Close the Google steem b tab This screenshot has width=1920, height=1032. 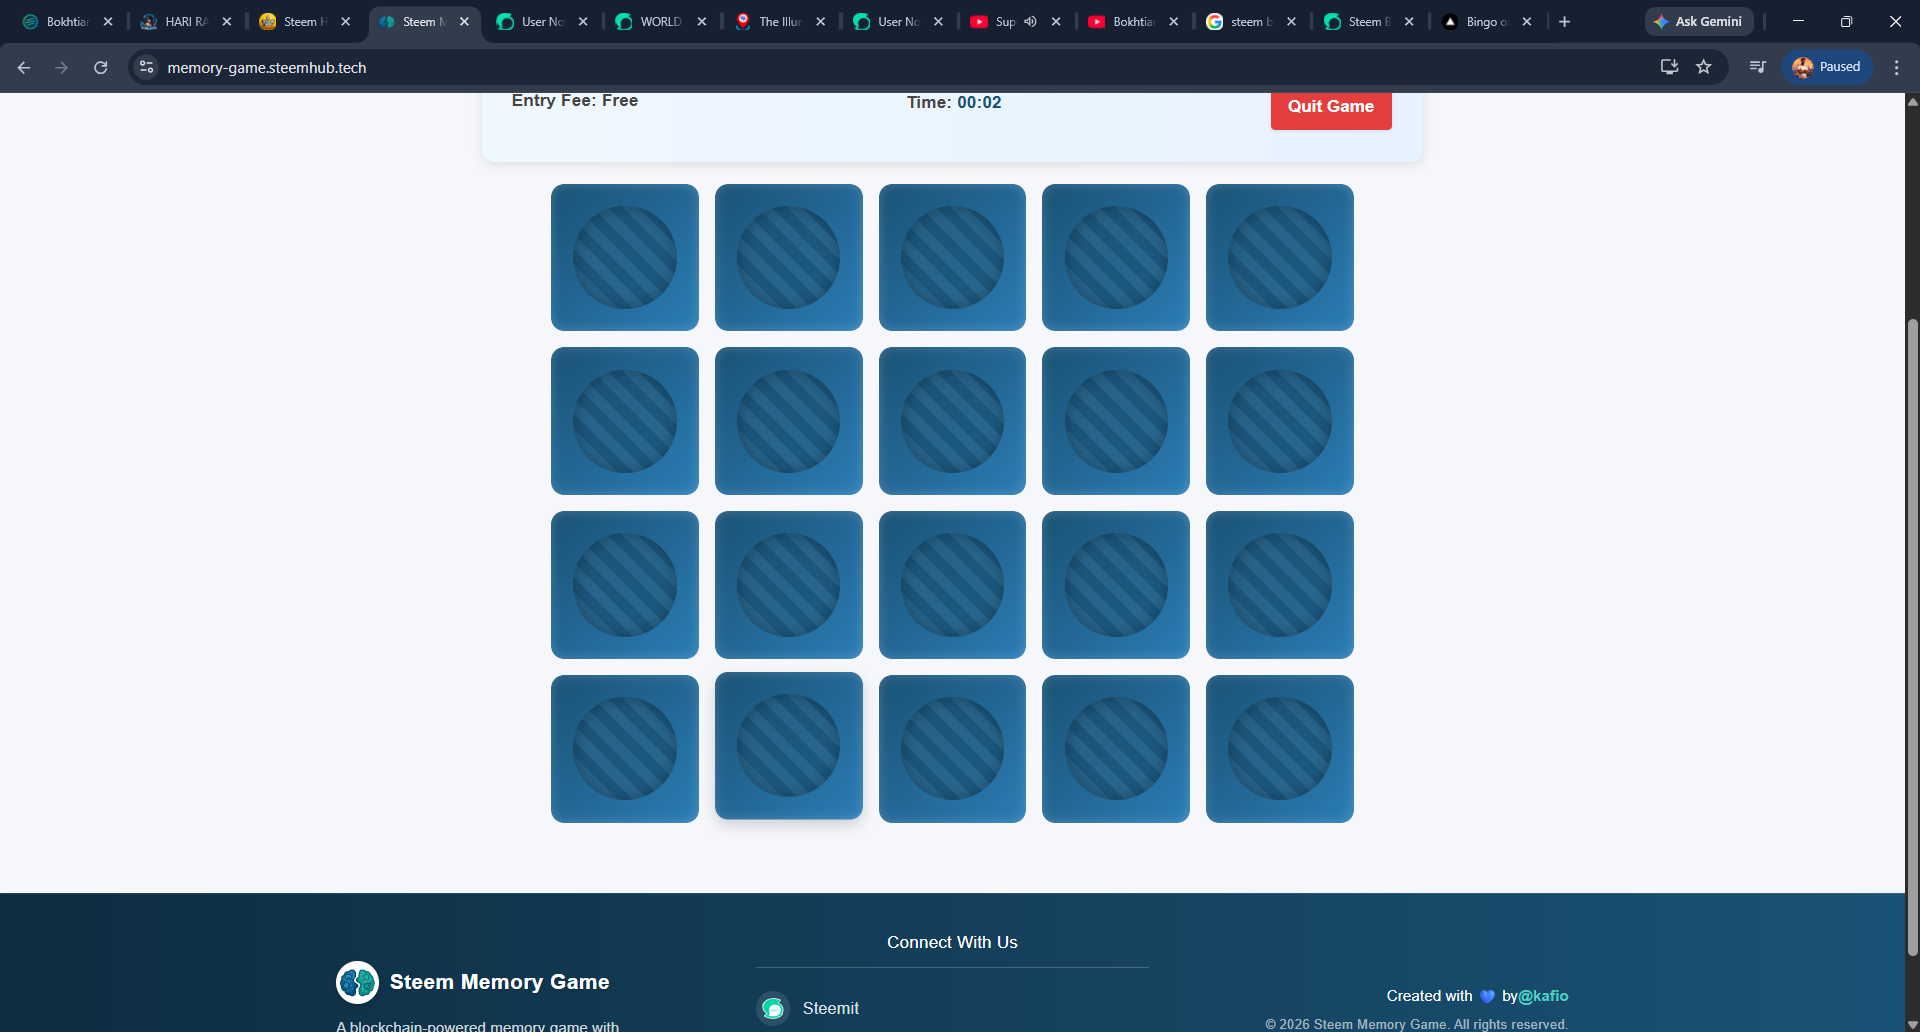pos(1292,21)
